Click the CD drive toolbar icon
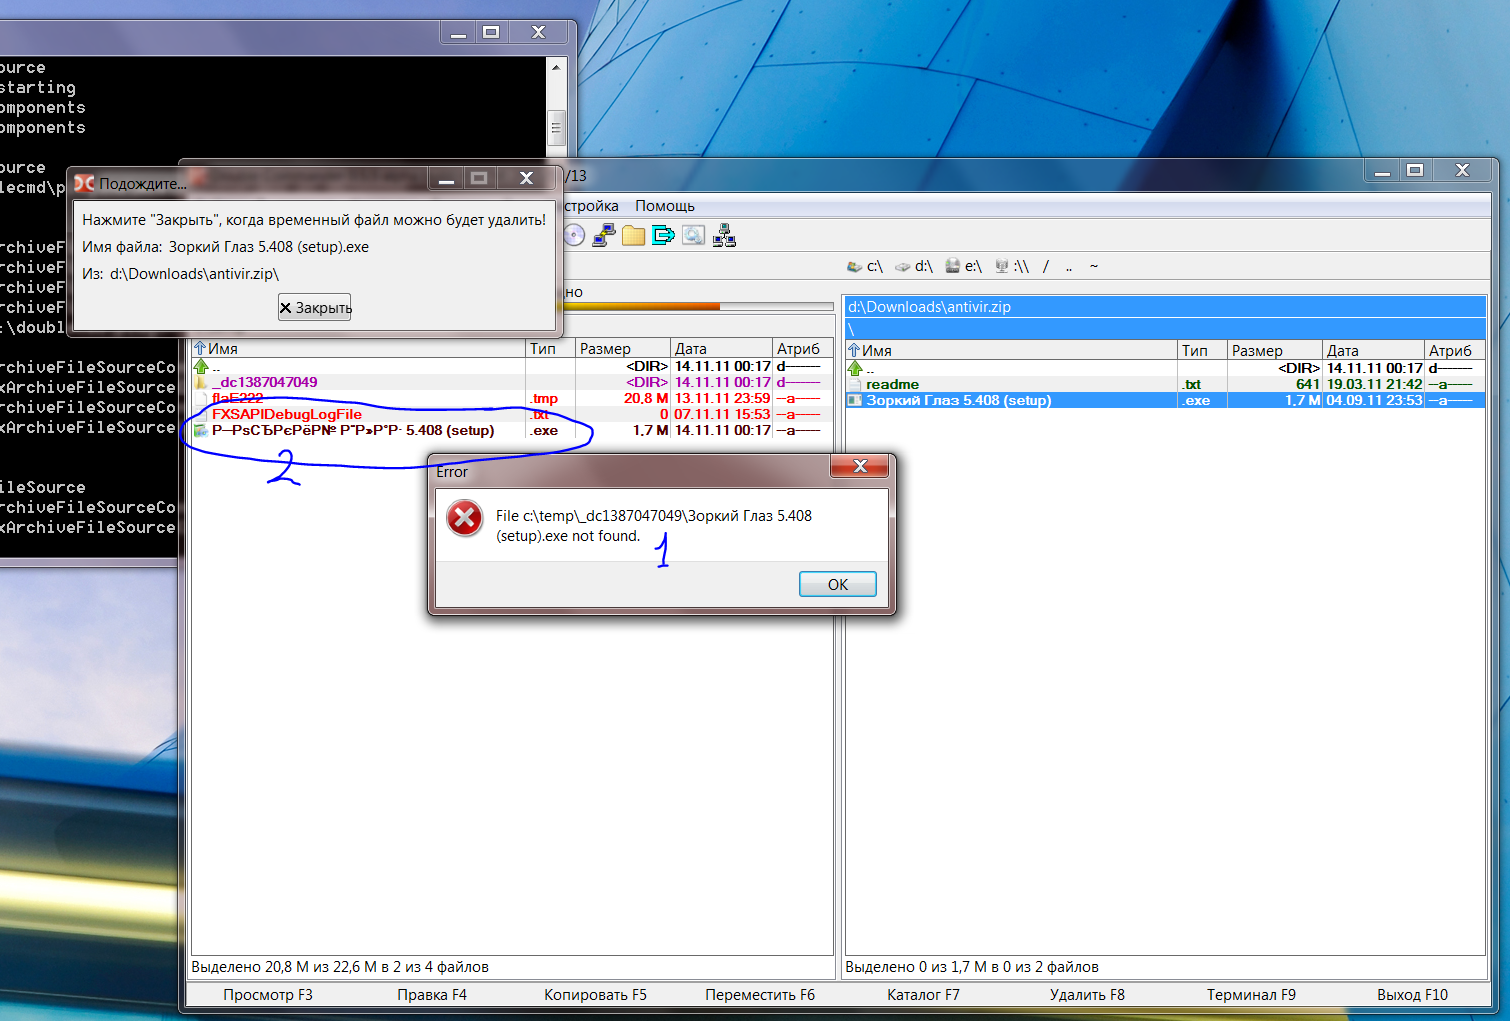 coord(574,236)
